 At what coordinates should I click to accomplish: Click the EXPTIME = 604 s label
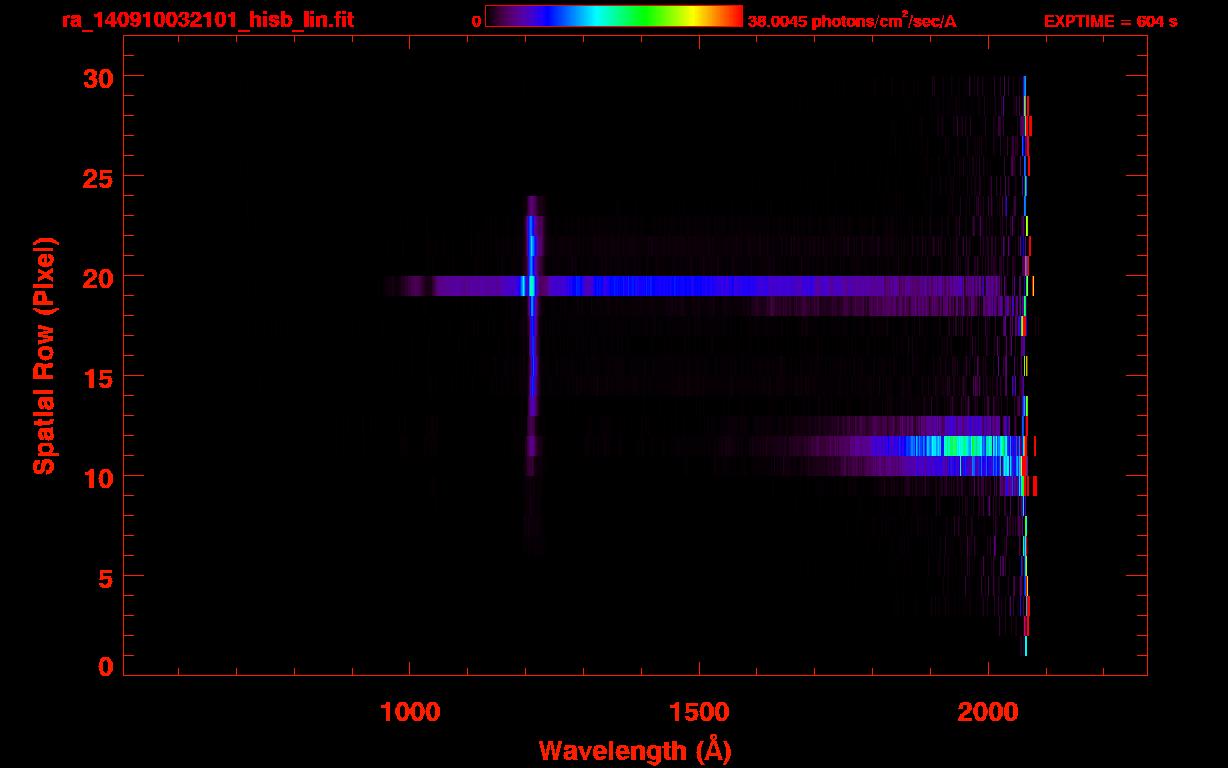[1110, 22]
